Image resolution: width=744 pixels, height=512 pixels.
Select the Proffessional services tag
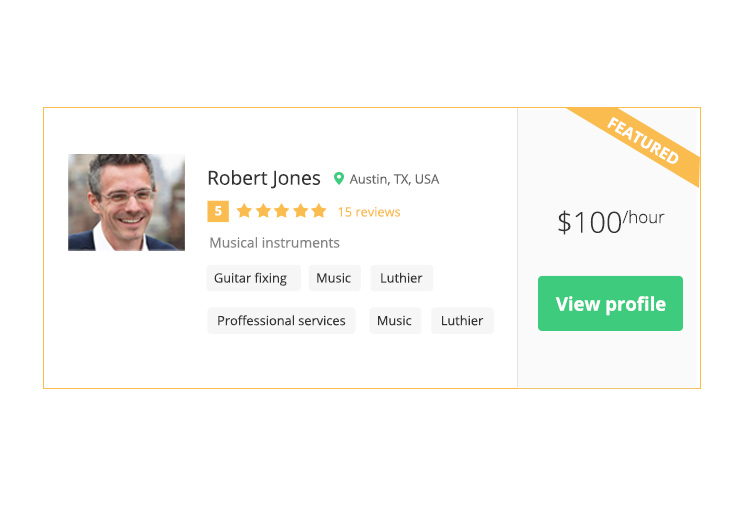pyautogui.click(x=281, y=321)
